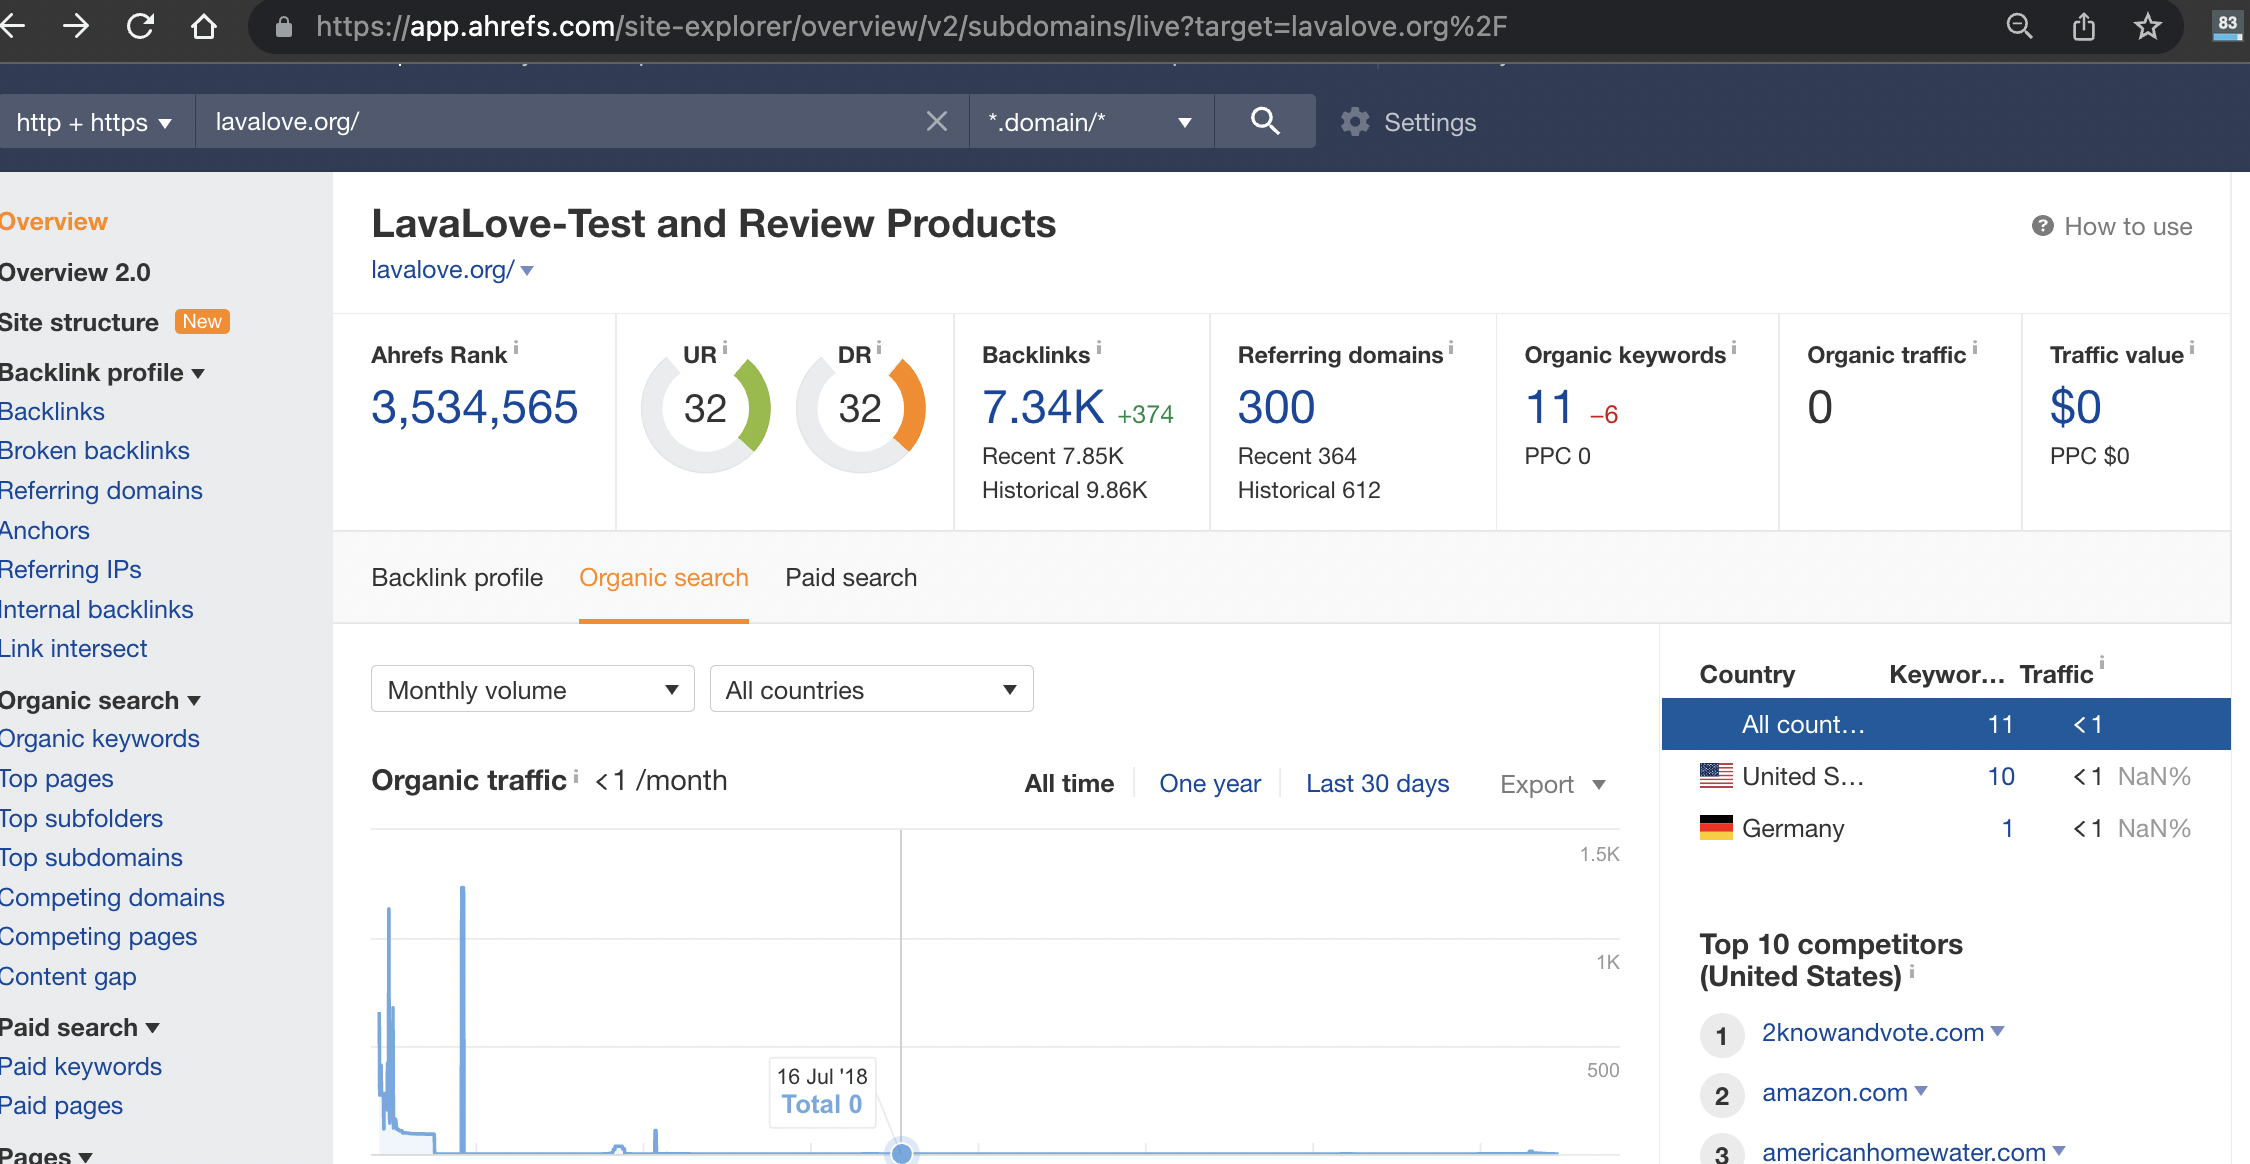2250x1164 pixels.
Task: Open the Export dropdown
Action: 1553,784
